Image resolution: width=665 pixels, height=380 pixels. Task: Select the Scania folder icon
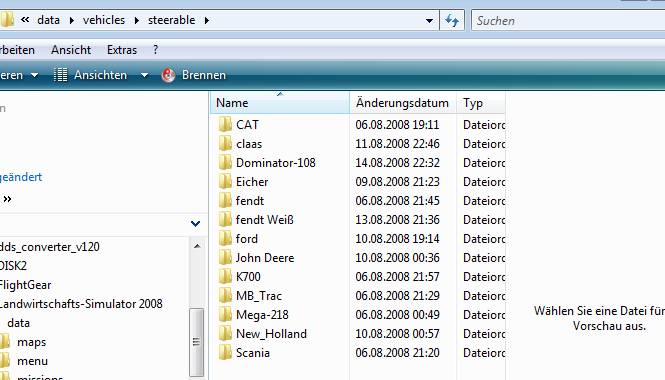225,353
